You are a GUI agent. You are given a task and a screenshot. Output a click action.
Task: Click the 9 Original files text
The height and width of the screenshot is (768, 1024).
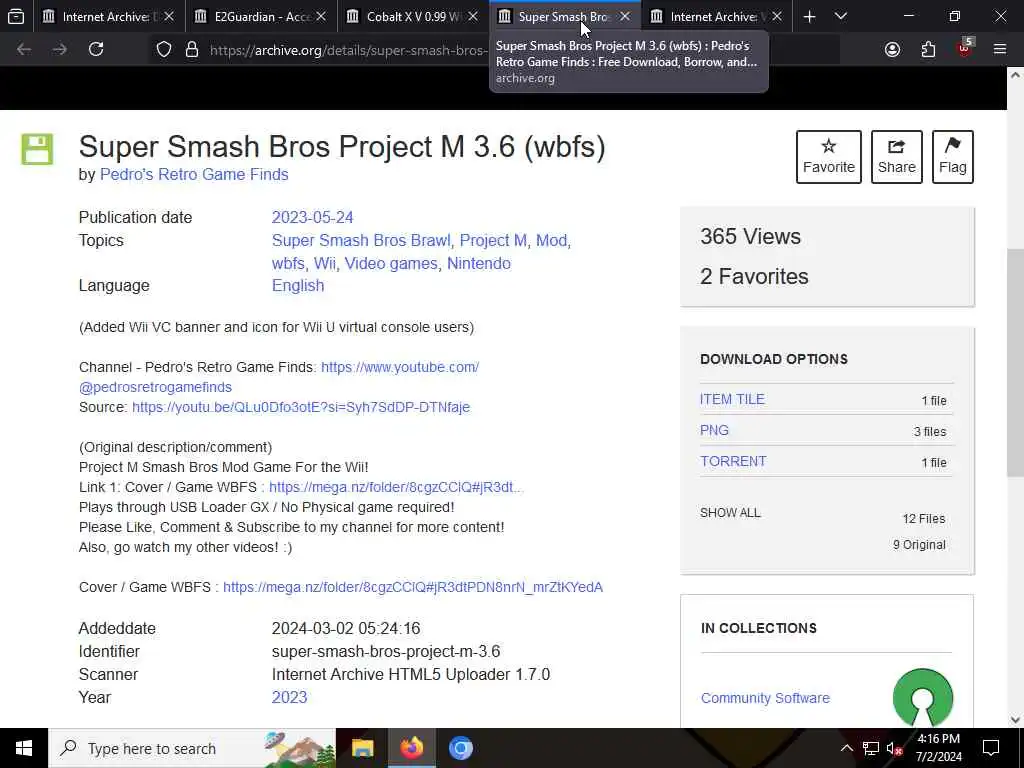[919, 545]
